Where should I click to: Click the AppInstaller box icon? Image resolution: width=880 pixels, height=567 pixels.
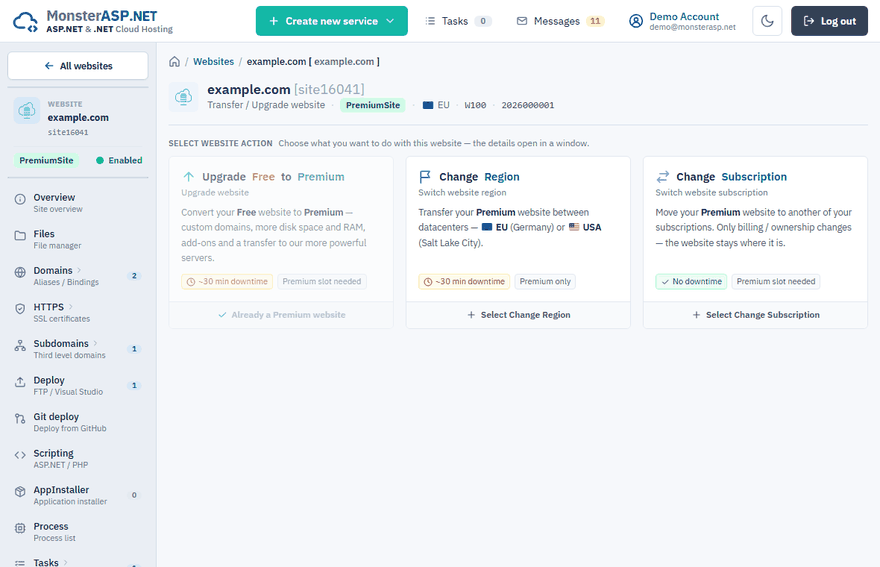[x=20, y=491]
